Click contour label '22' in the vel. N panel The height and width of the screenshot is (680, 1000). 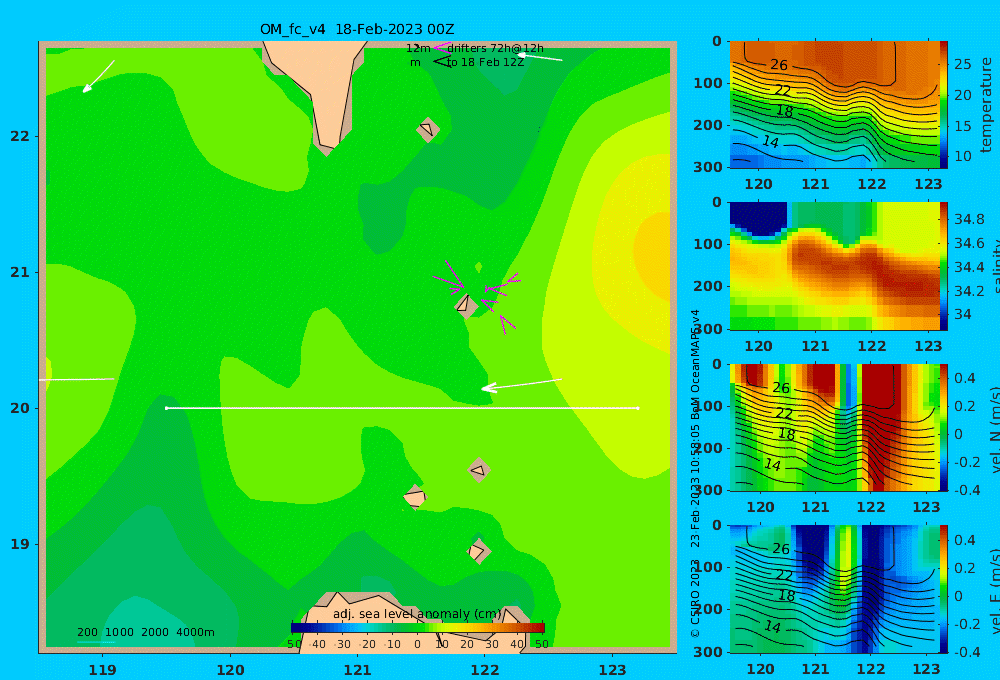point(784,413)
